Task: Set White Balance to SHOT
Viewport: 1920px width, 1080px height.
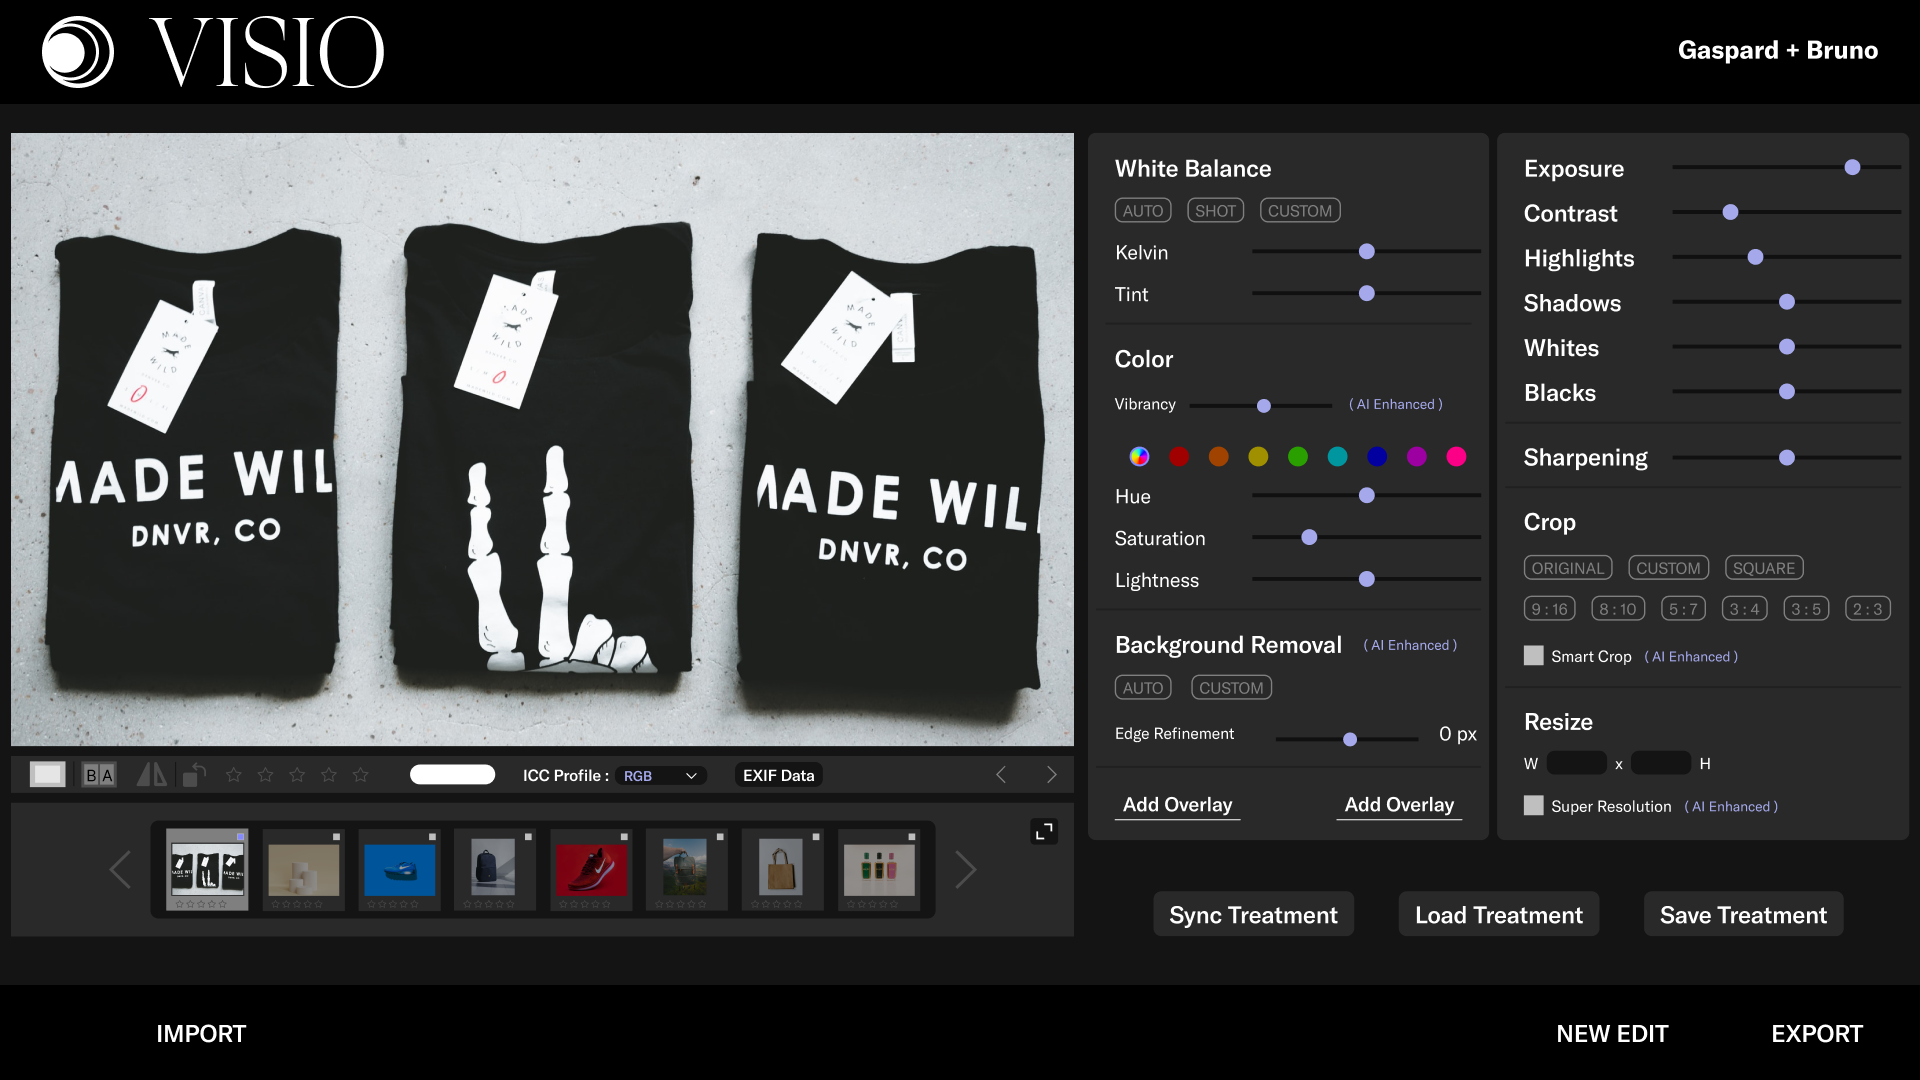Action: (x=1216, y=211)
